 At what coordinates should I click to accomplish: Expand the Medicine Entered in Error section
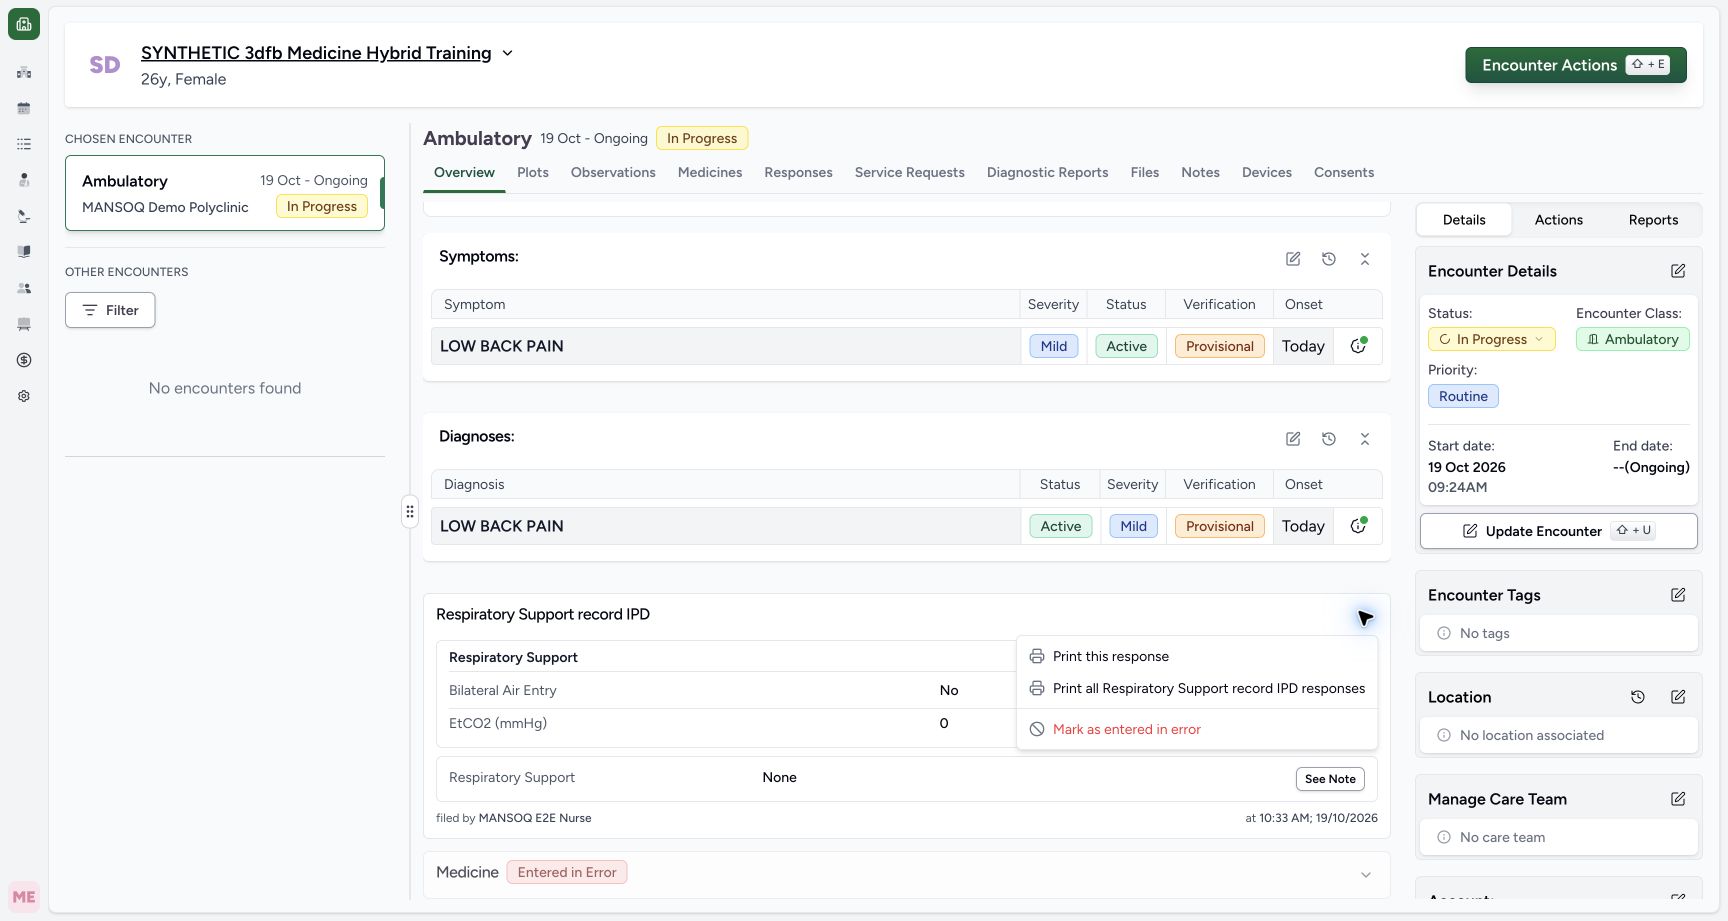point(1366,875)
